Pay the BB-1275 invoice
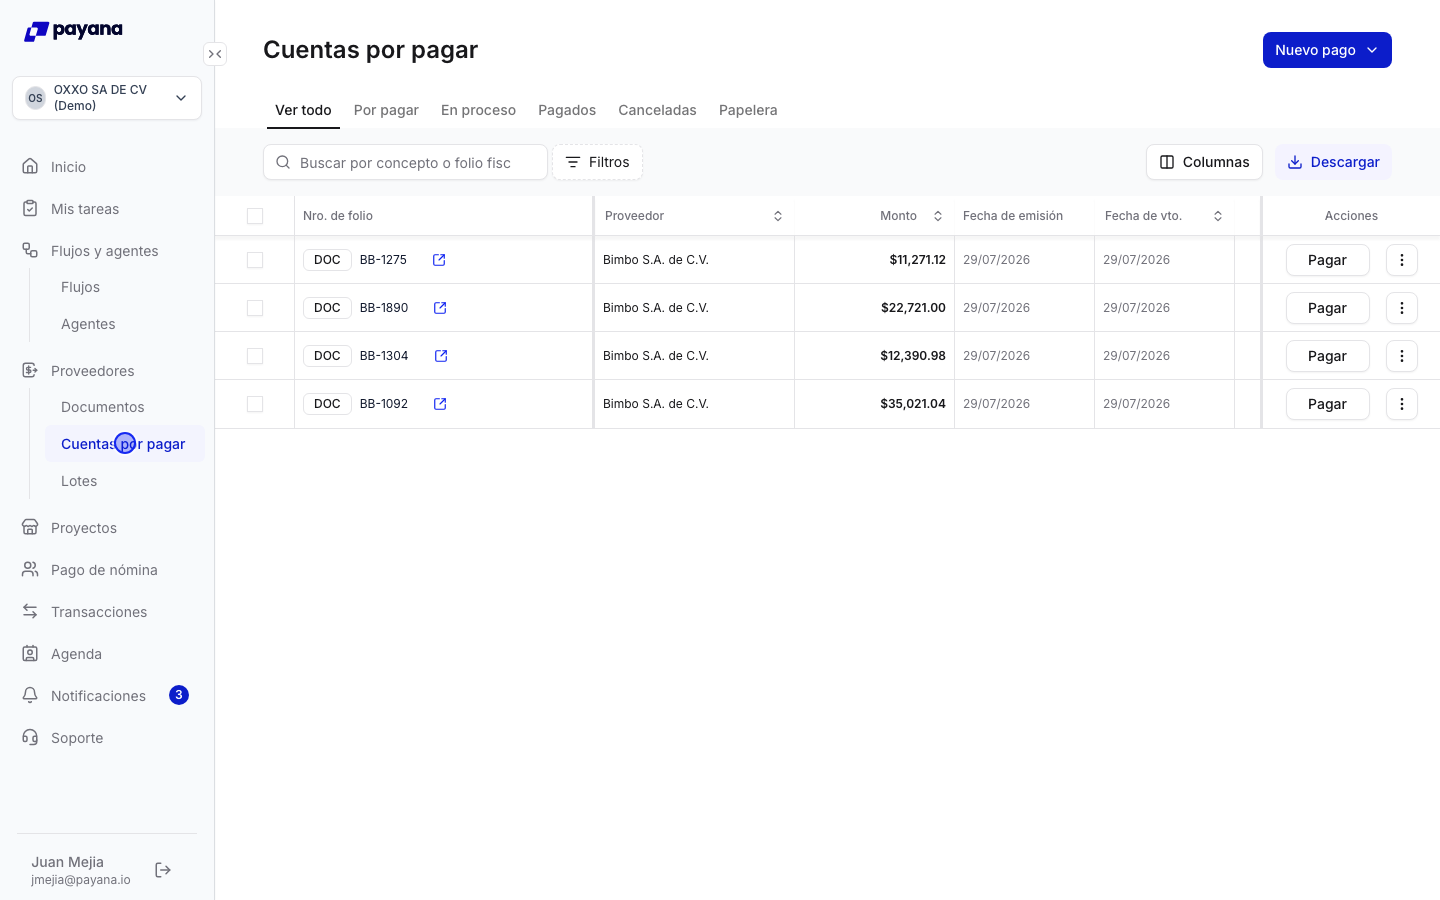The height and width of the screenshot is (900, 1440). point(1327,260)
